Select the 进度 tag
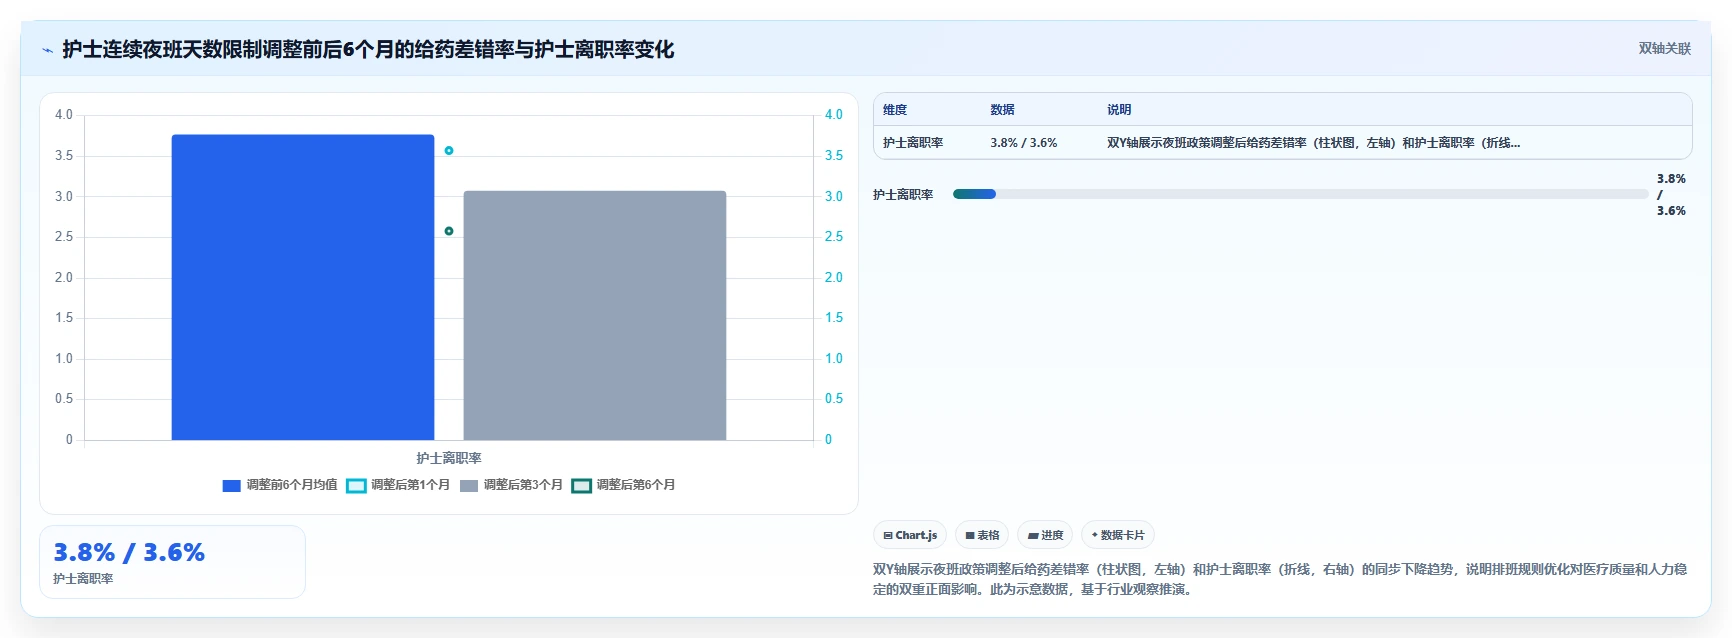The height and width of the screenshot is (638, 1732). 1045,535
